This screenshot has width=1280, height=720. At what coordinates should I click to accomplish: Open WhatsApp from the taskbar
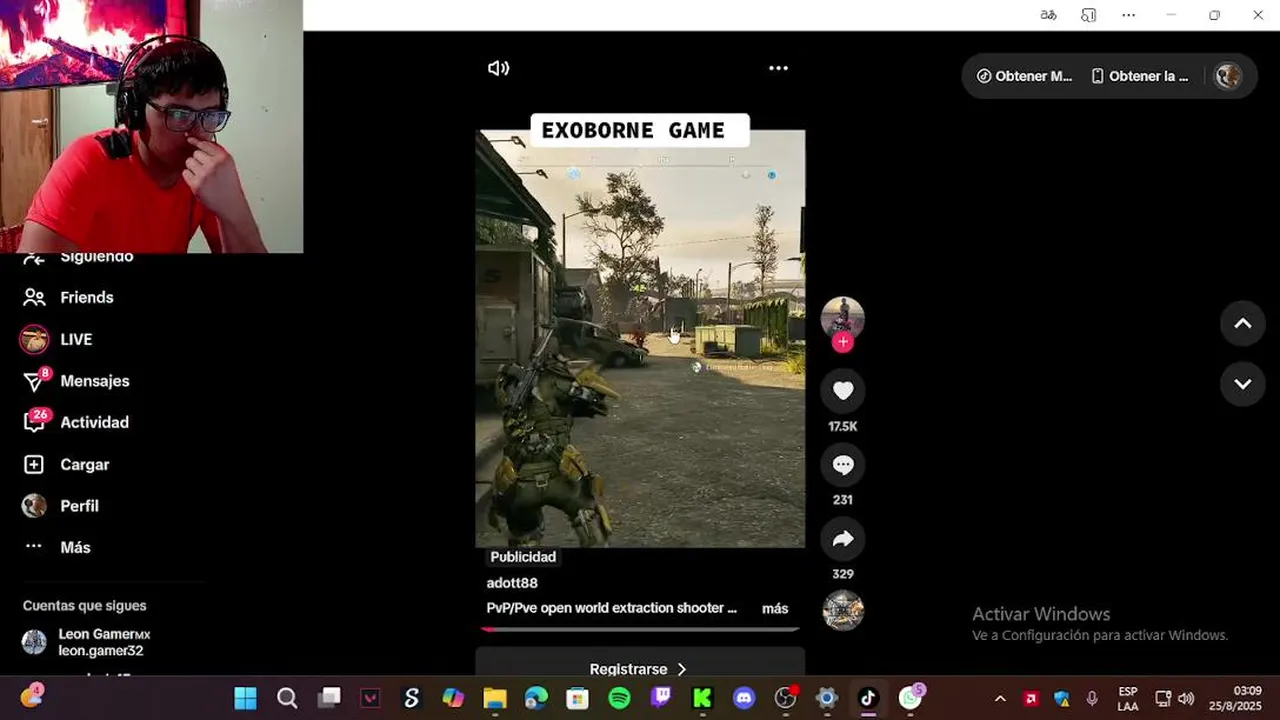coord(910,698)
